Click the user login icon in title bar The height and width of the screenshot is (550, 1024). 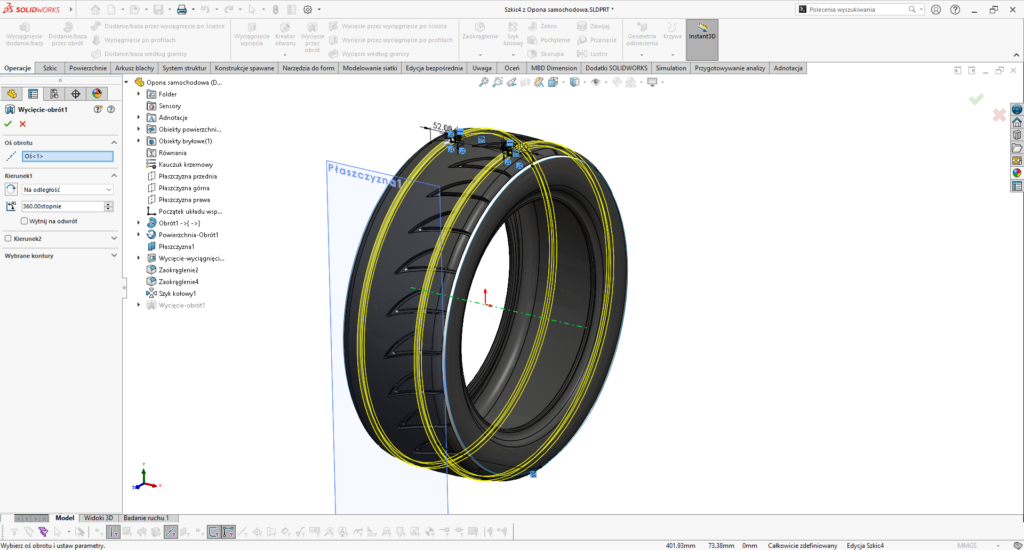(936, 10)
